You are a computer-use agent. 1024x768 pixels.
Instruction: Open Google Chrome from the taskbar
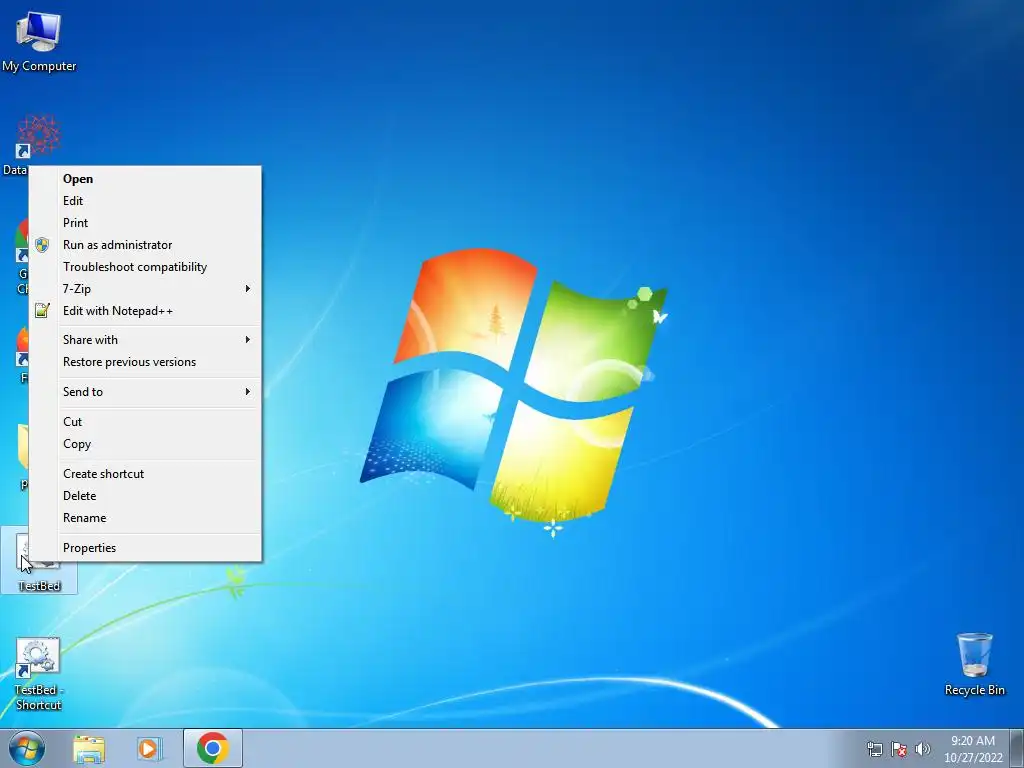pyautogui.click(x=213, y=748)
